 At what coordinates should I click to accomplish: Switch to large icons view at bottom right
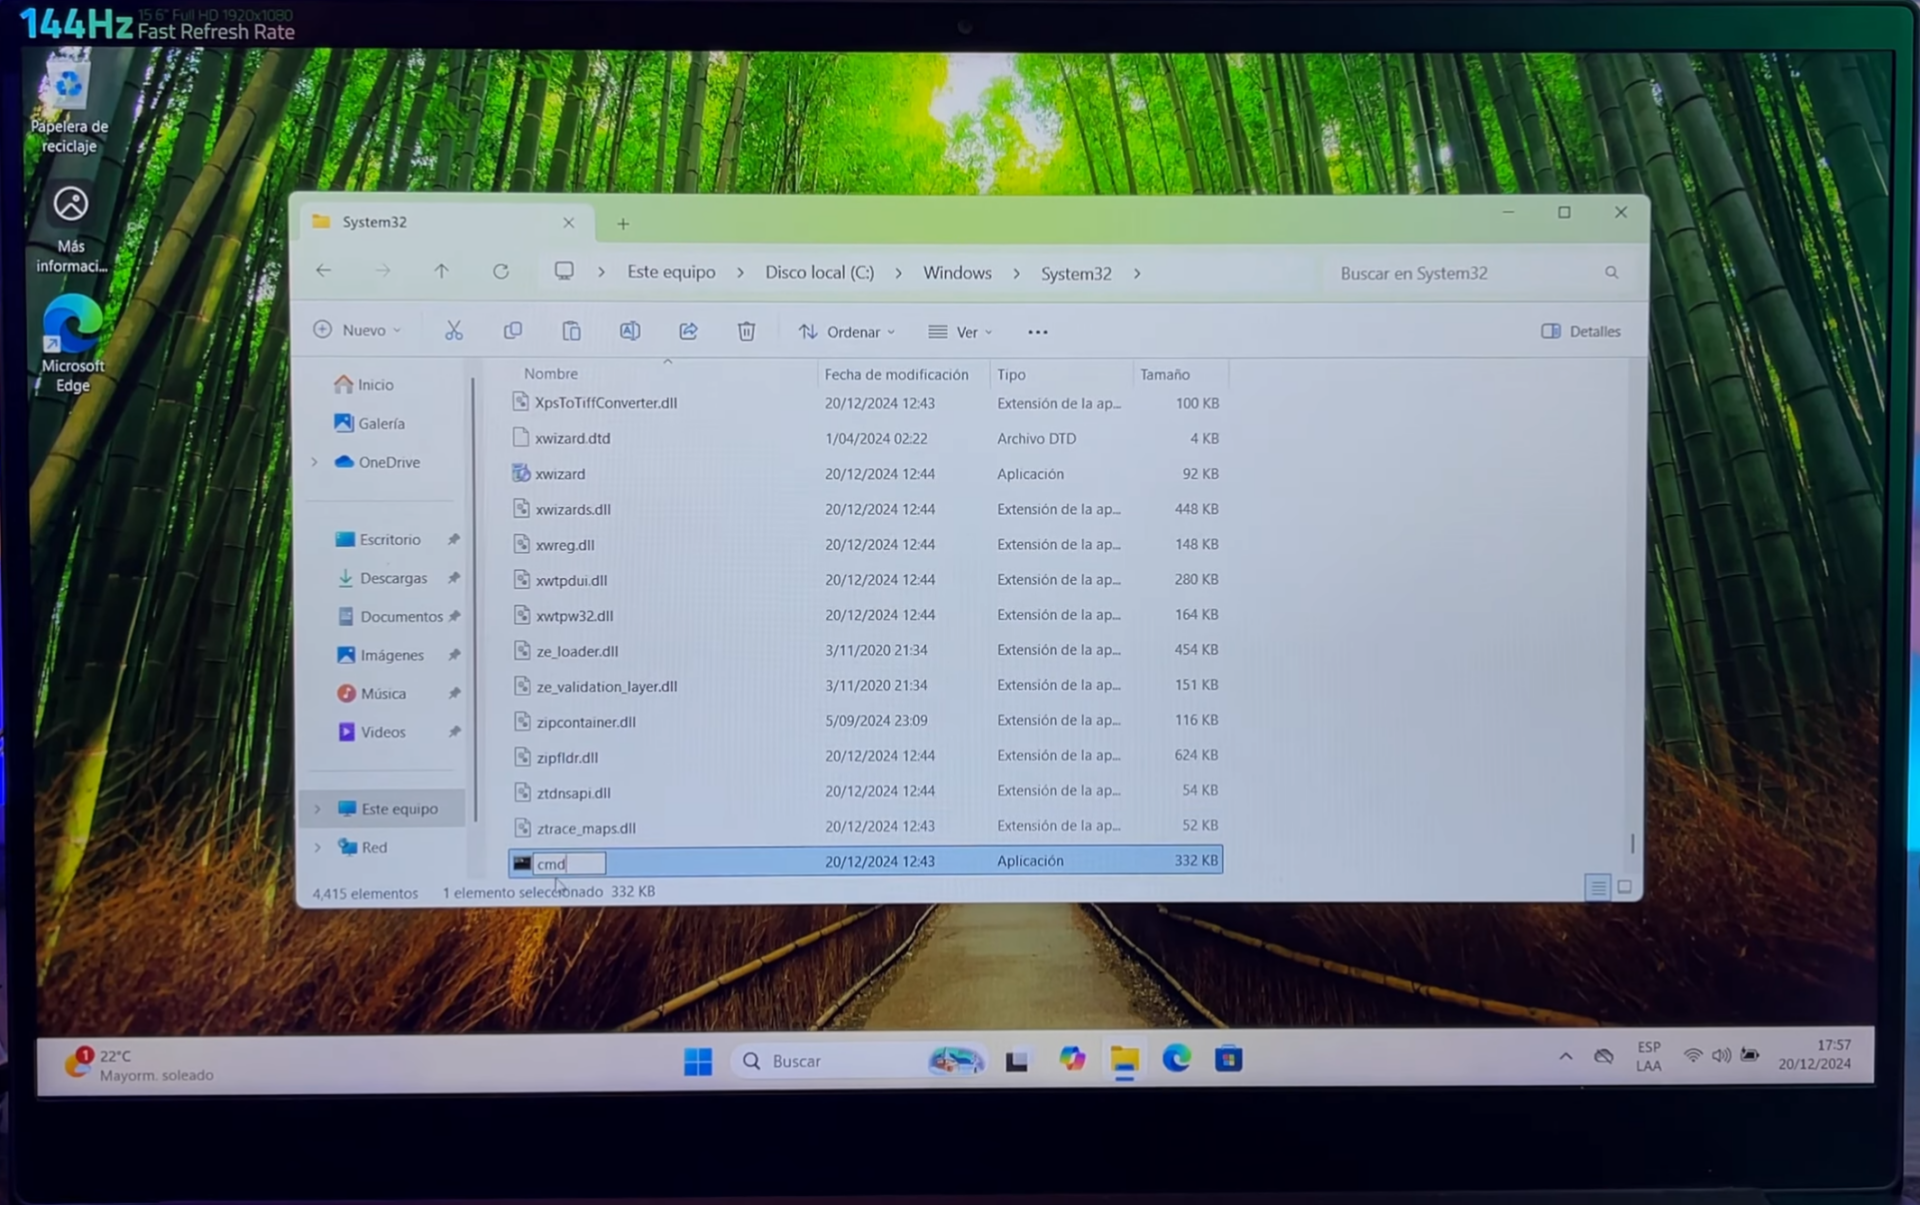1625,886
